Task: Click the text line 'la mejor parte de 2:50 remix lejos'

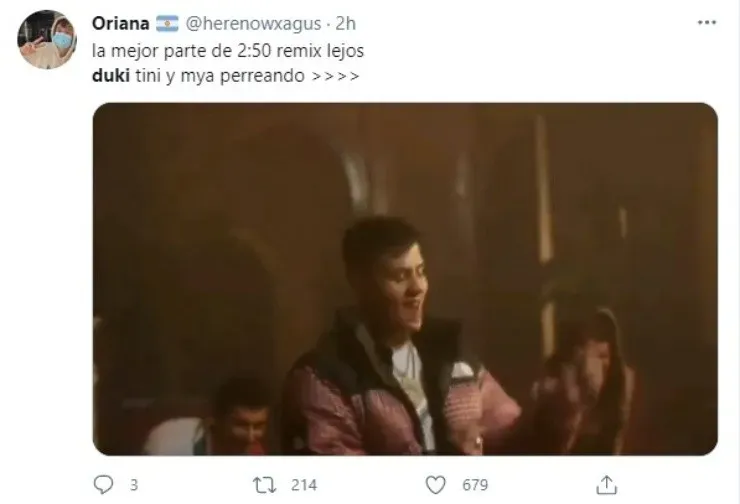Action: tap(228, 51)
